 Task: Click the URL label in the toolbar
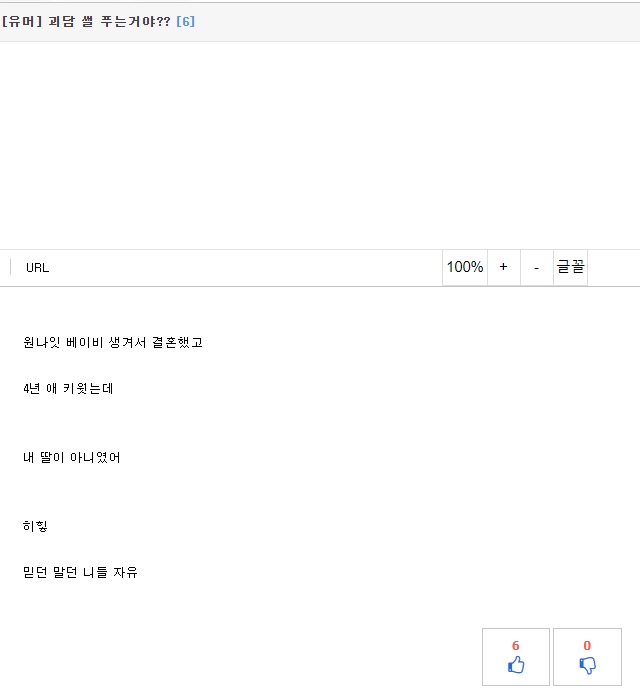(37, 268)
